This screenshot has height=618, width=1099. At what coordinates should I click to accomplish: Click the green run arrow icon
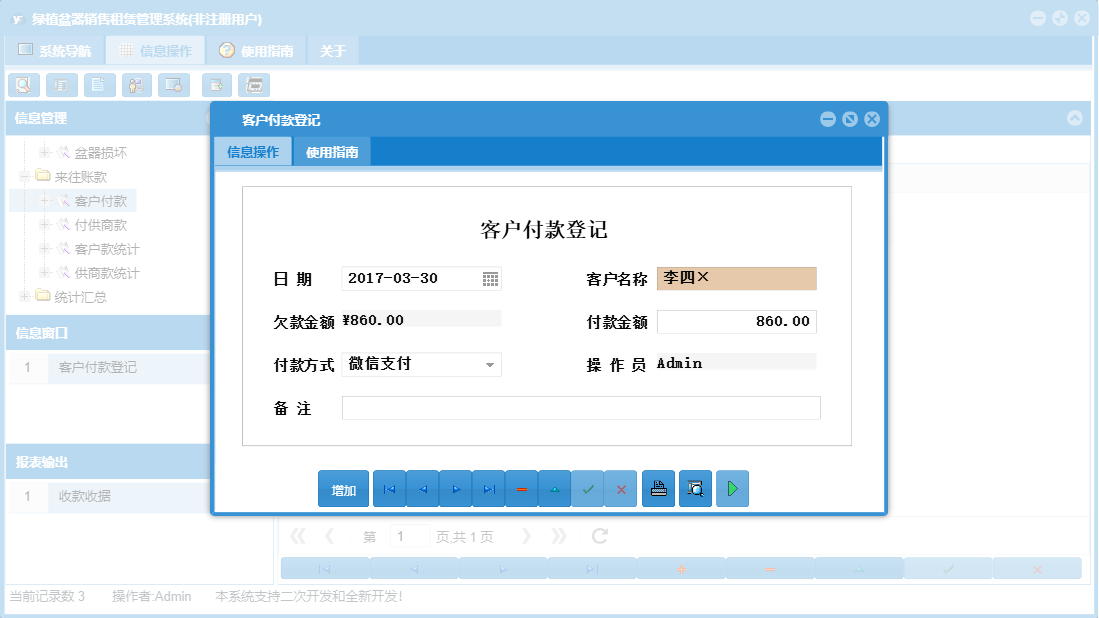732,488
